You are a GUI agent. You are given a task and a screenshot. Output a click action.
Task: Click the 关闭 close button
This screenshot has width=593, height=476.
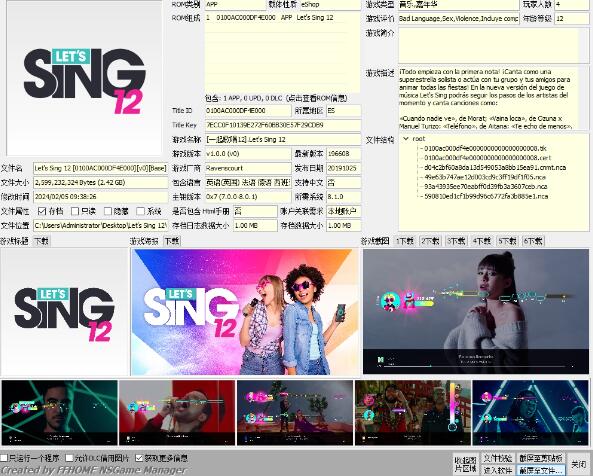coord(578,464)
